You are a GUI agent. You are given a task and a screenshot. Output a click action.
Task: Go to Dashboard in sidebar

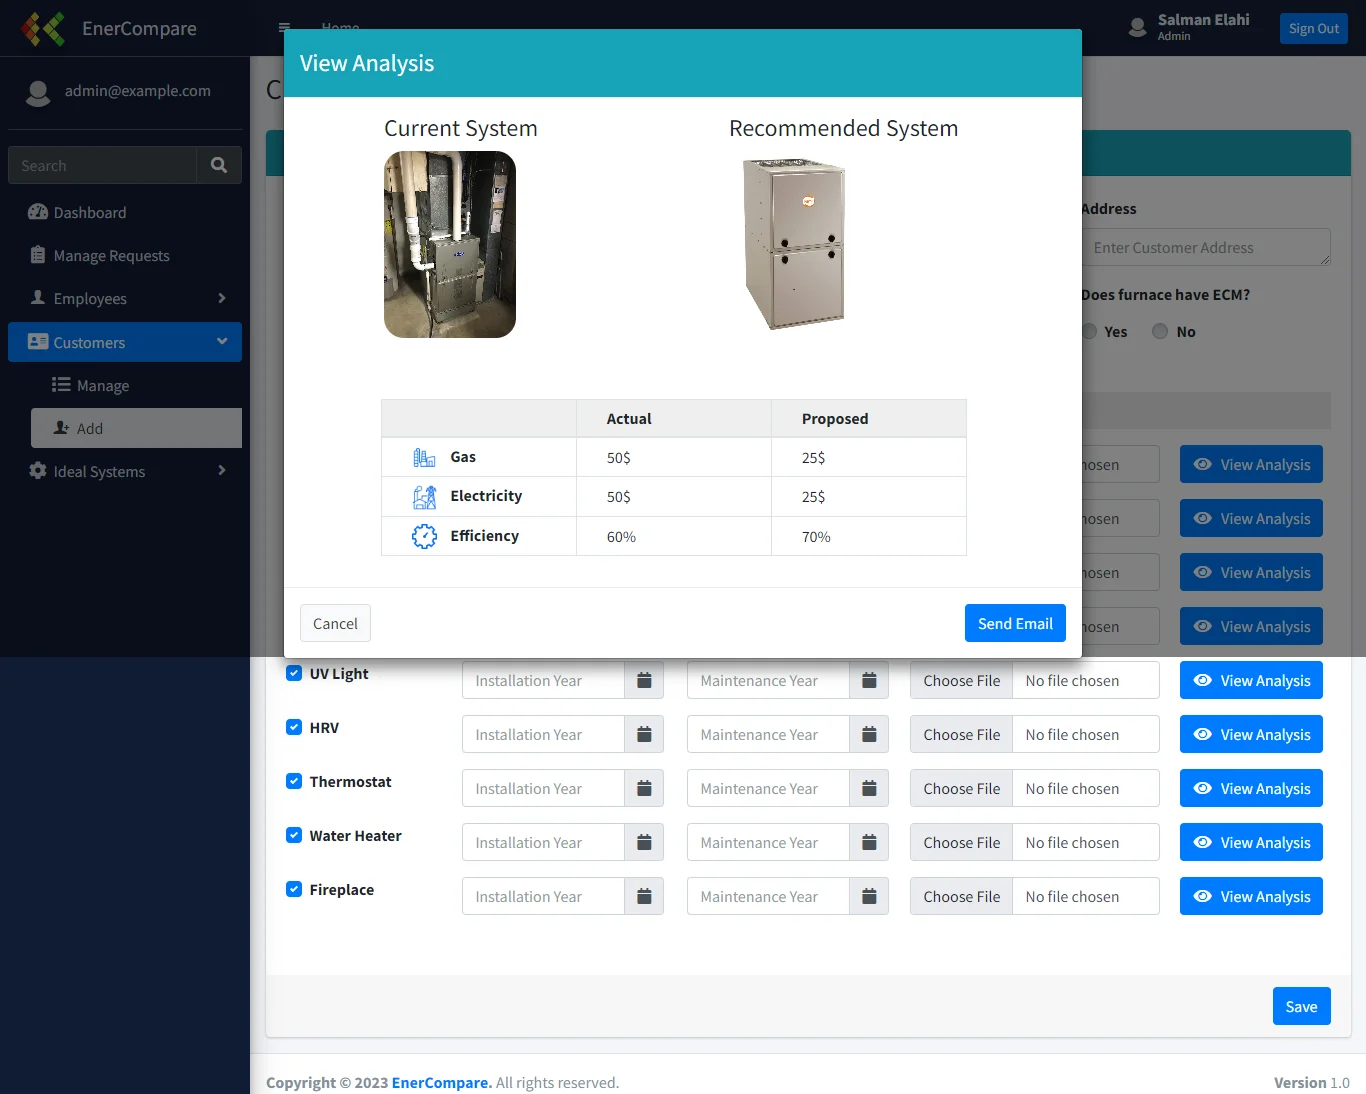(x=89, y=213)
